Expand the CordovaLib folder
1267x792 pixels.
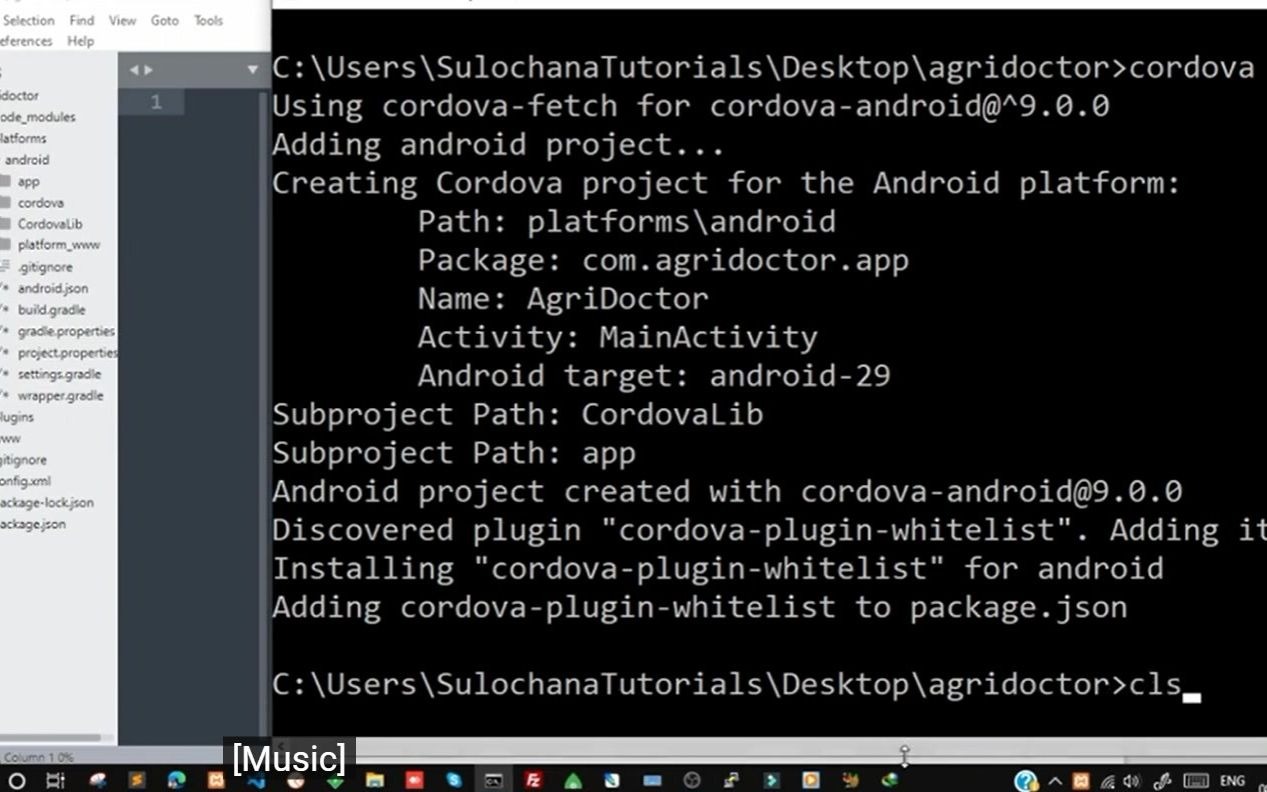(50, 224)
